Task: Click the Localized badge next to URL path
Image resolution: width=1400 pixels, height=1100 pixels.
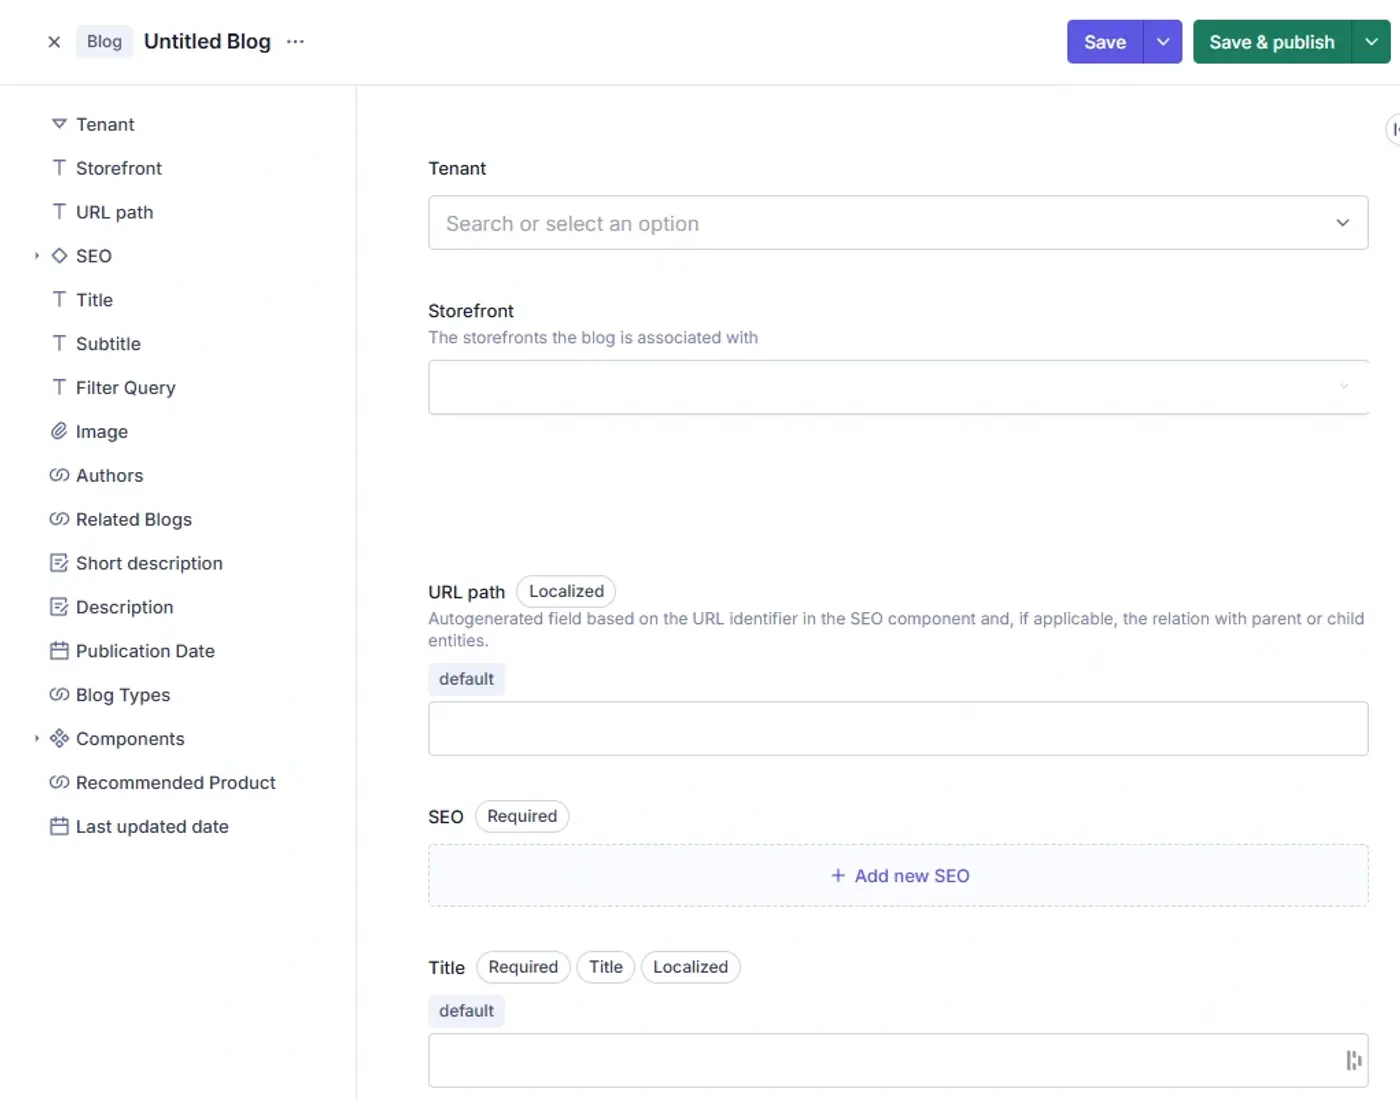Action: click(x=566, y=592)
